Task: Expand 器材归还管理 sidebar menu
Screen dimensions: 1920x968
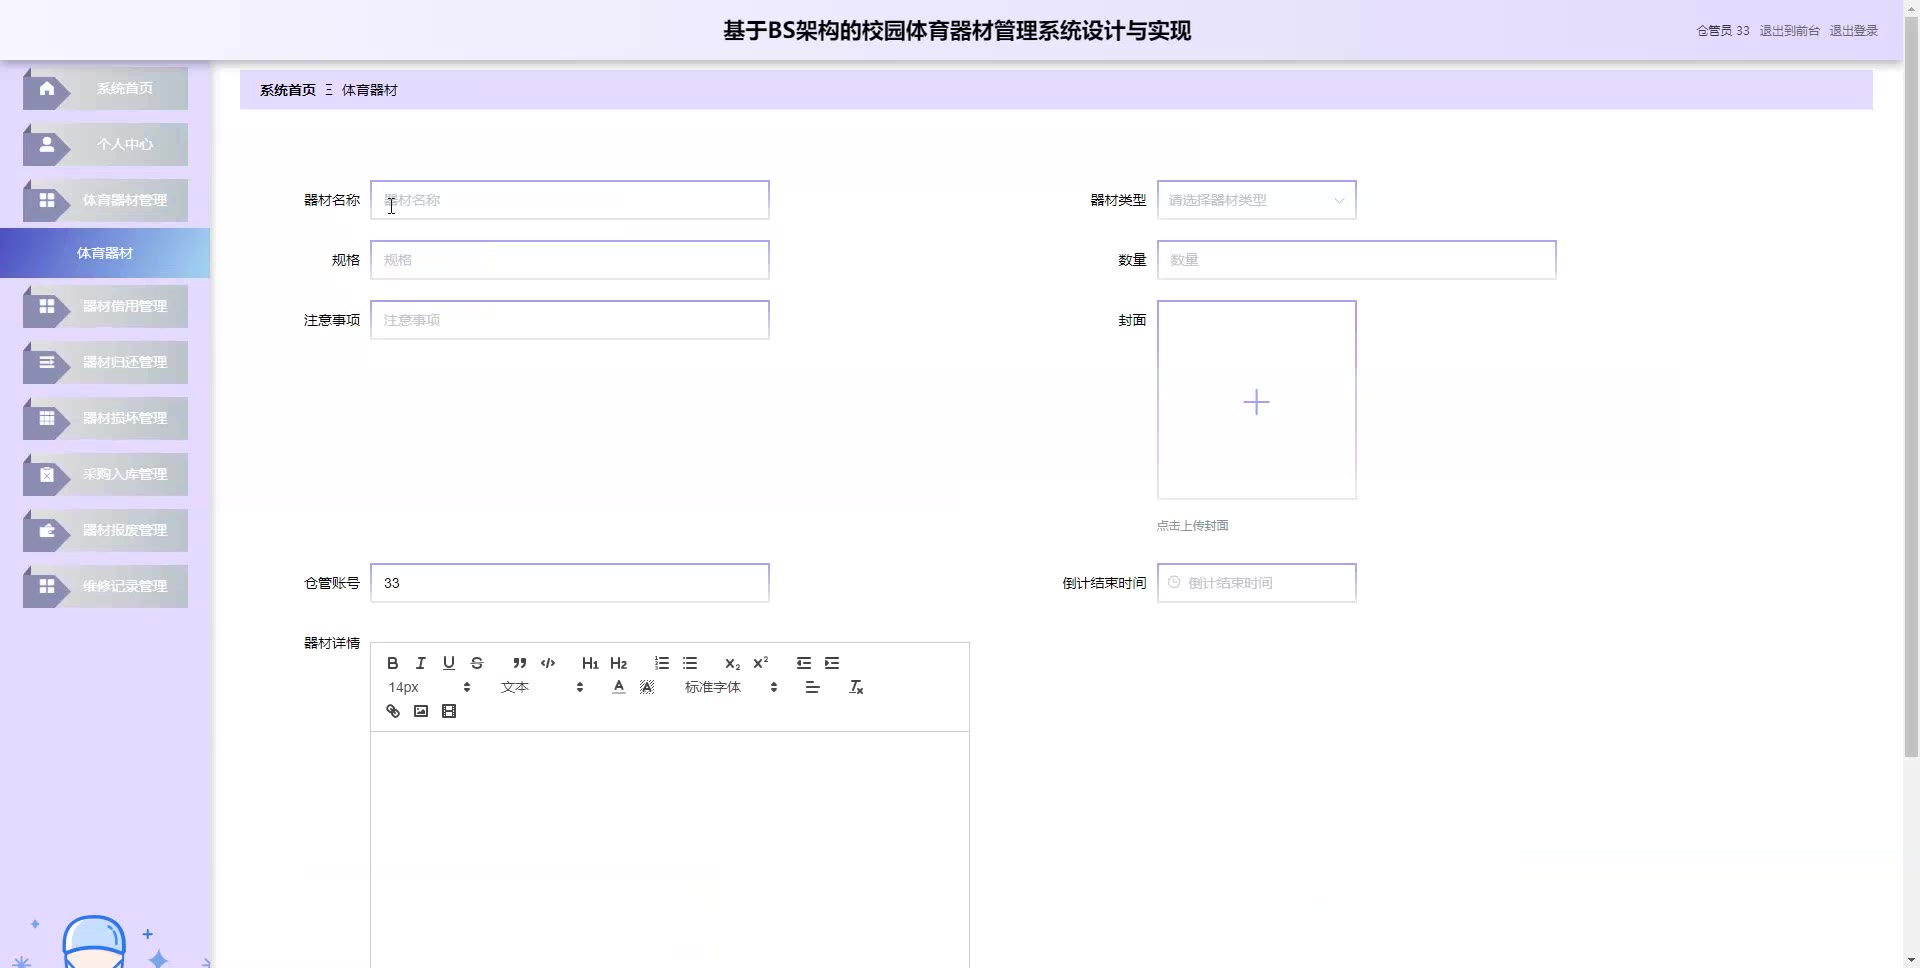Action: [105, 362]
